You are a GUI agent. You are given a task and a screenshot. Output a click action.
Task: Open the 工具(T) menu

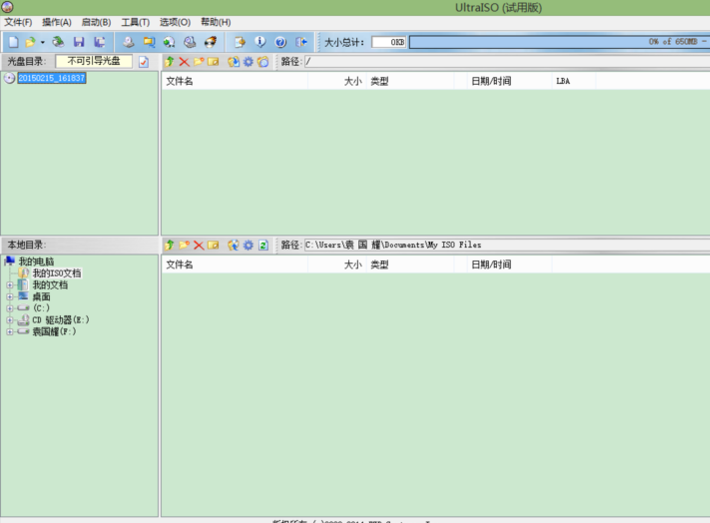pos(135,22)
